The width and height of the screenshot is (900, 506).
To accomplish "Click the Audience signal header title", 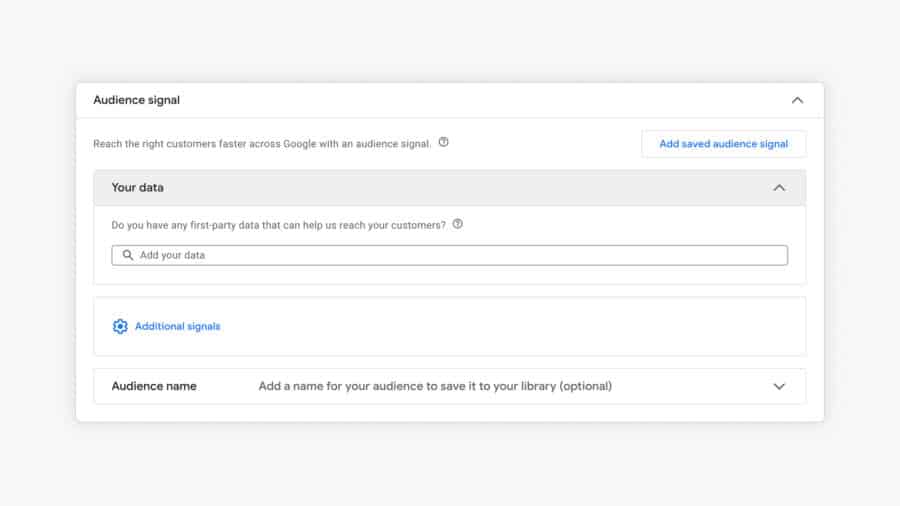I will (136, 100).
